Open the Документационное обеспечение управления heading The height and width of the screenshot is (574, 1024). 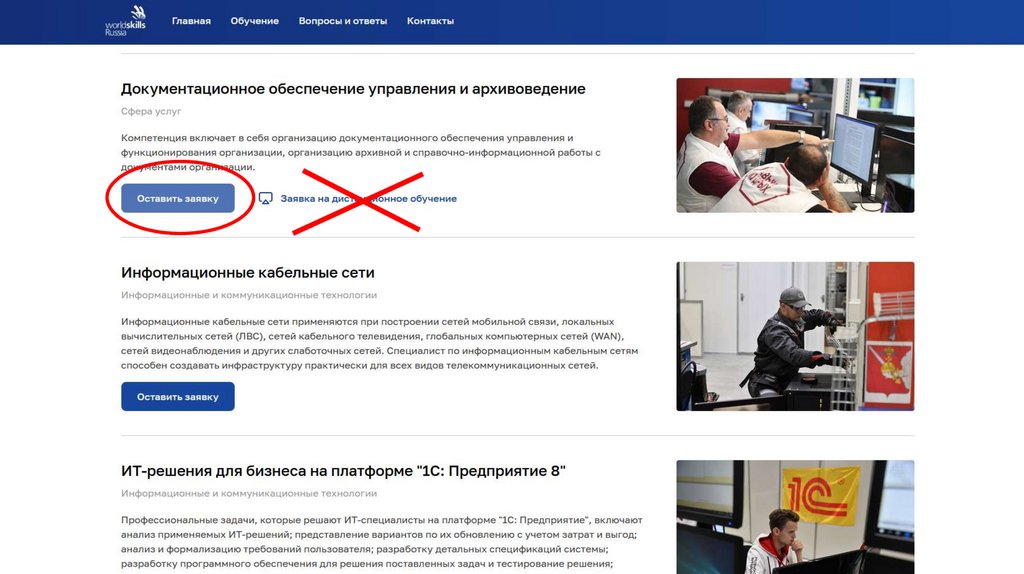pos(353,89)
